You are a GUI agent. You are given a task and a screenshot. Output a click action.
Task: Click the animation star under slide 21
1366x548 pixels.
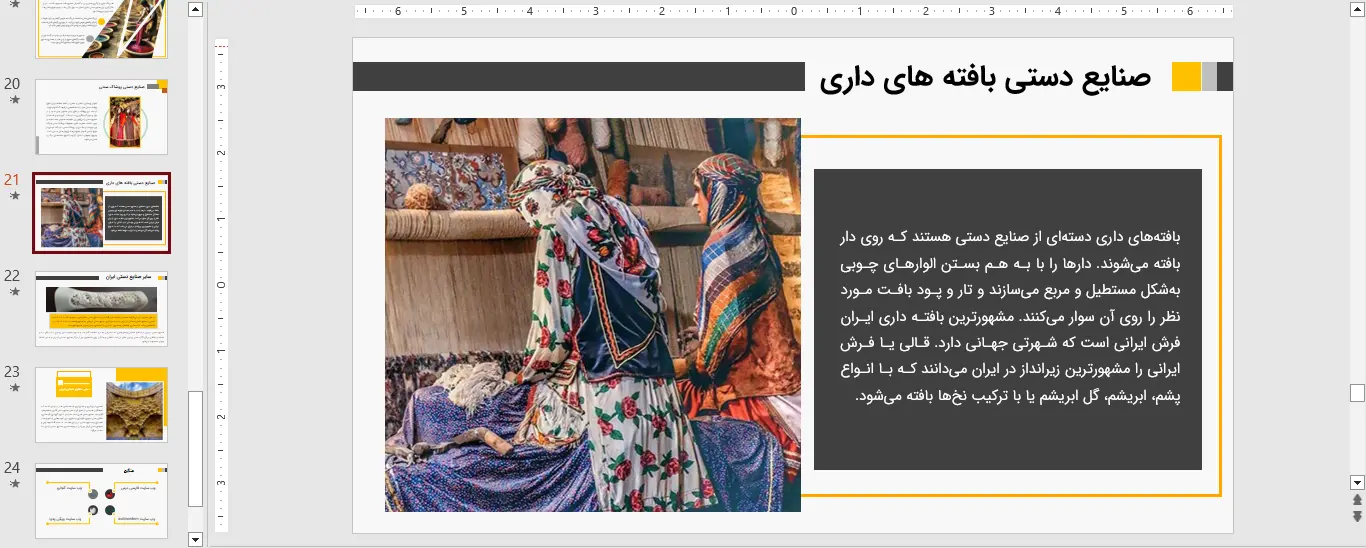pos(14,196)
